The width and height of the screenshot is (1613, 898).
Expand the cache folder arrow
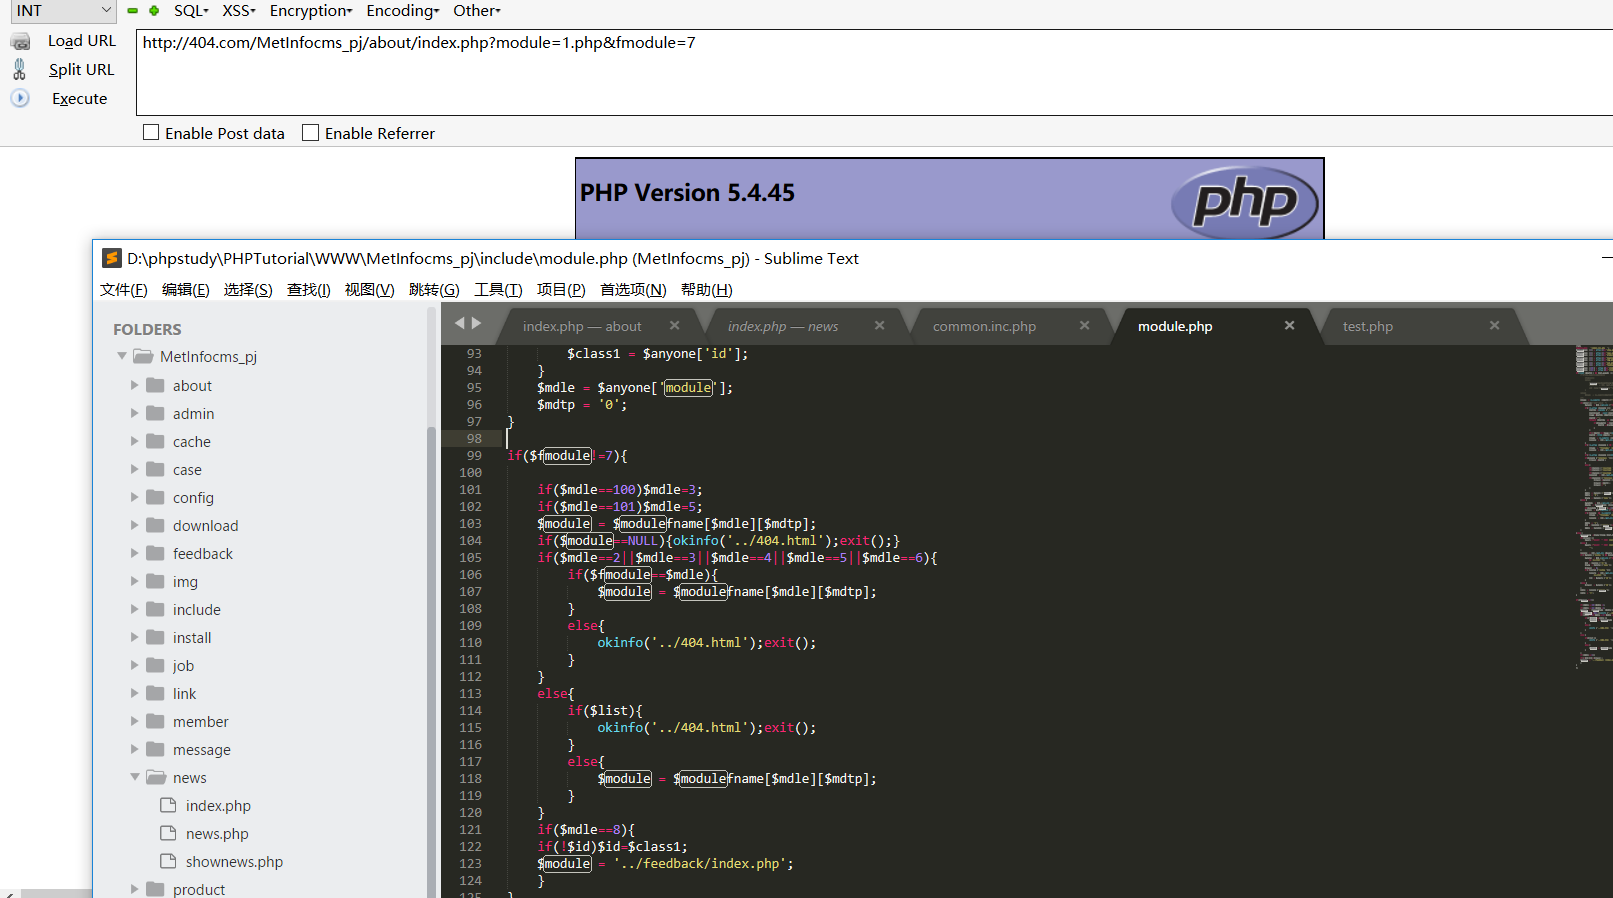click(x=134, y=441)
